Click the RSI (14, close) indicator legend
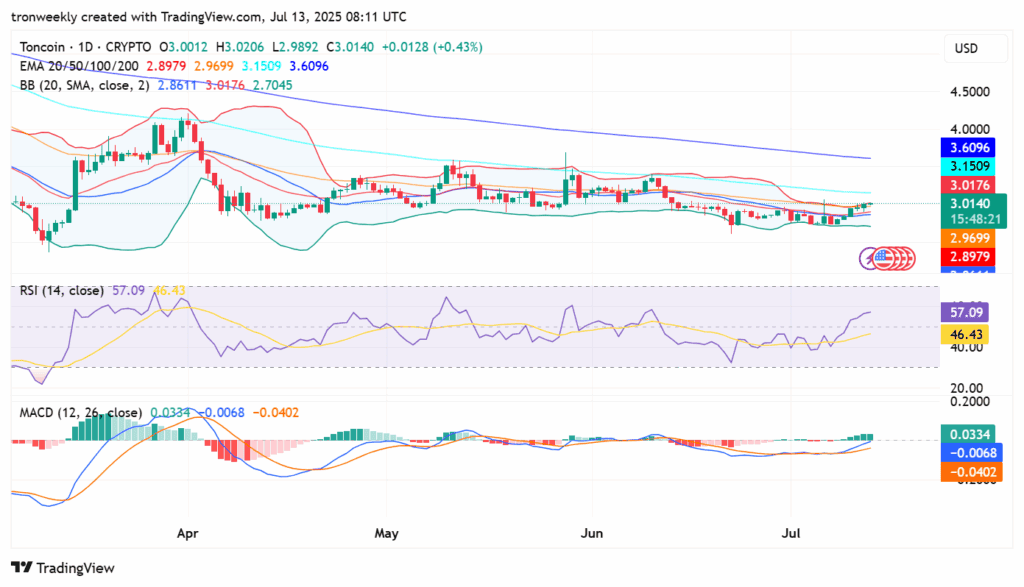 [x=61, y=290]
